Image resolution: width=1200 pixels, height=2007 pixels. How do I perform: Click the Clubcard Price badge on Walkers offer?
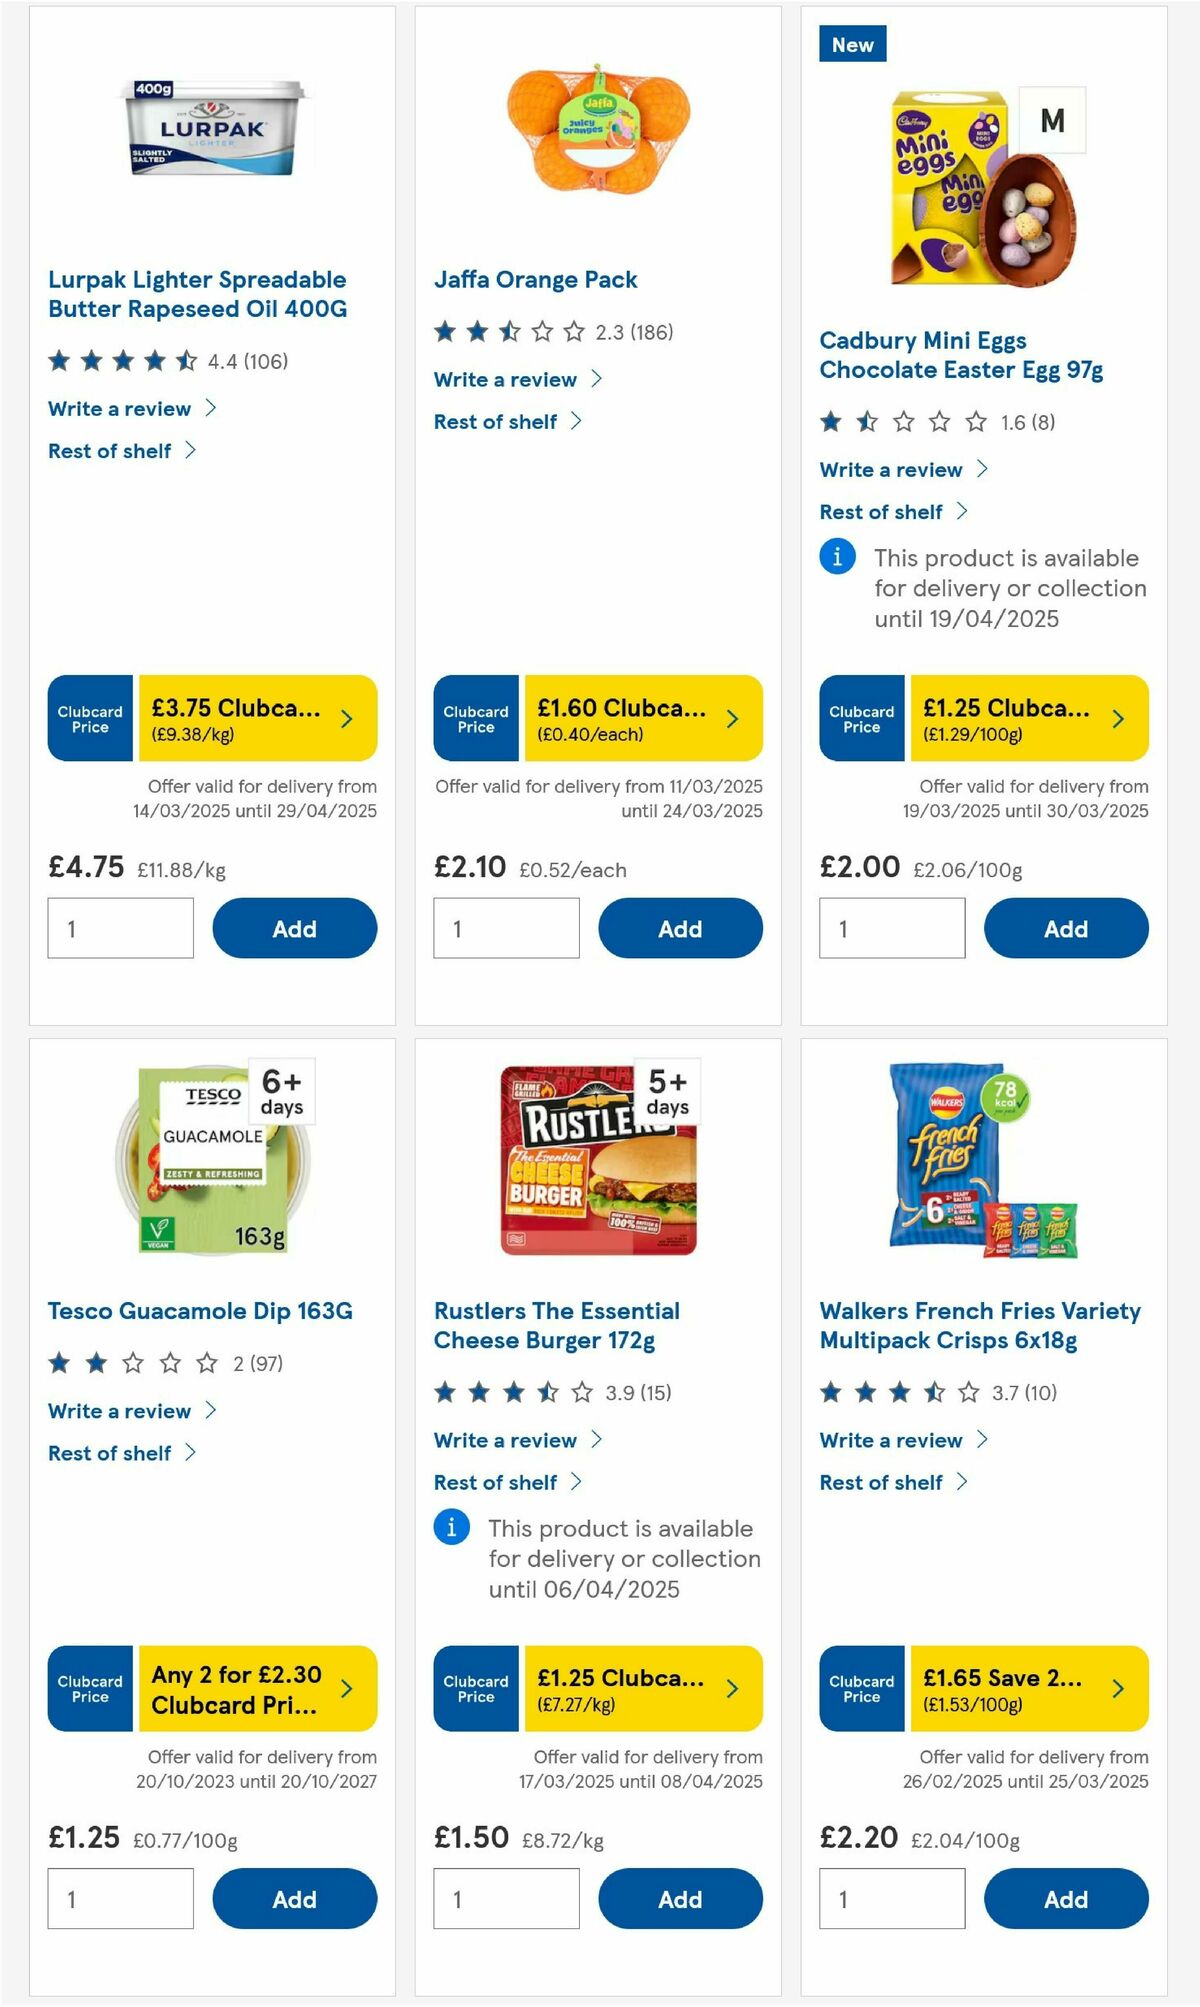tap(861, 1690)
